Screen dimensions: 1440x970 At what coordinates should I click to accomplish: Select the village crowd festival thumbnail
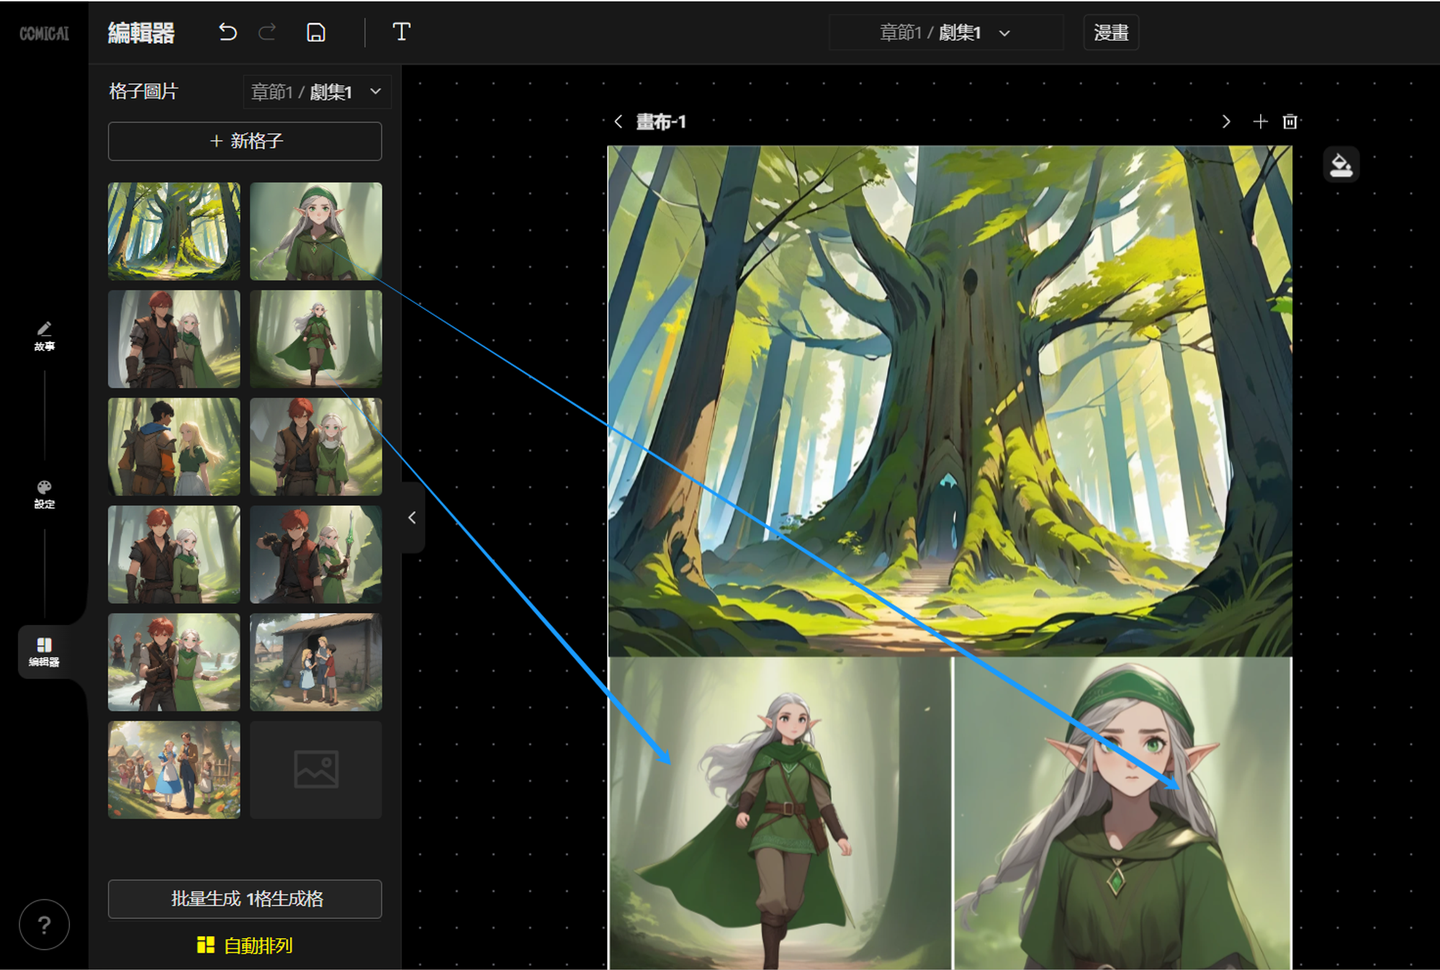coord(174,770)
